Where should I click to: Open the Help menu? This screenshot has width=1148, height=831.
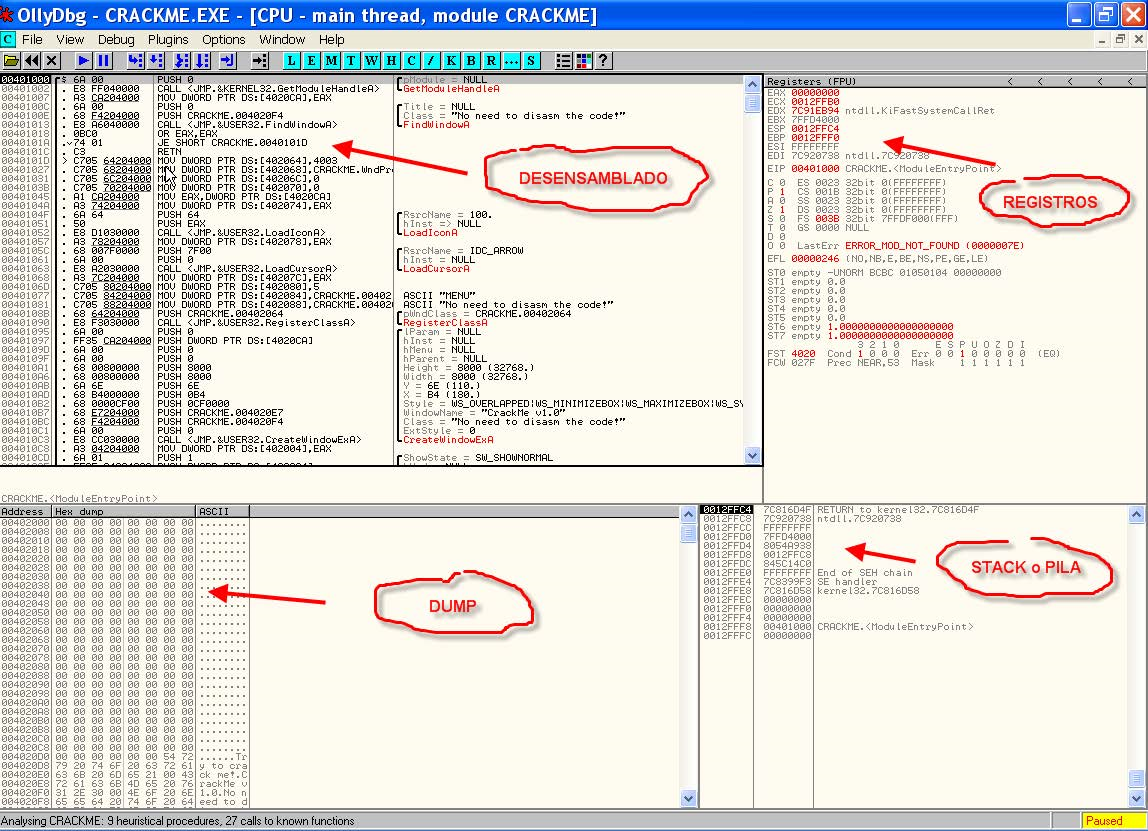point(331,40)
